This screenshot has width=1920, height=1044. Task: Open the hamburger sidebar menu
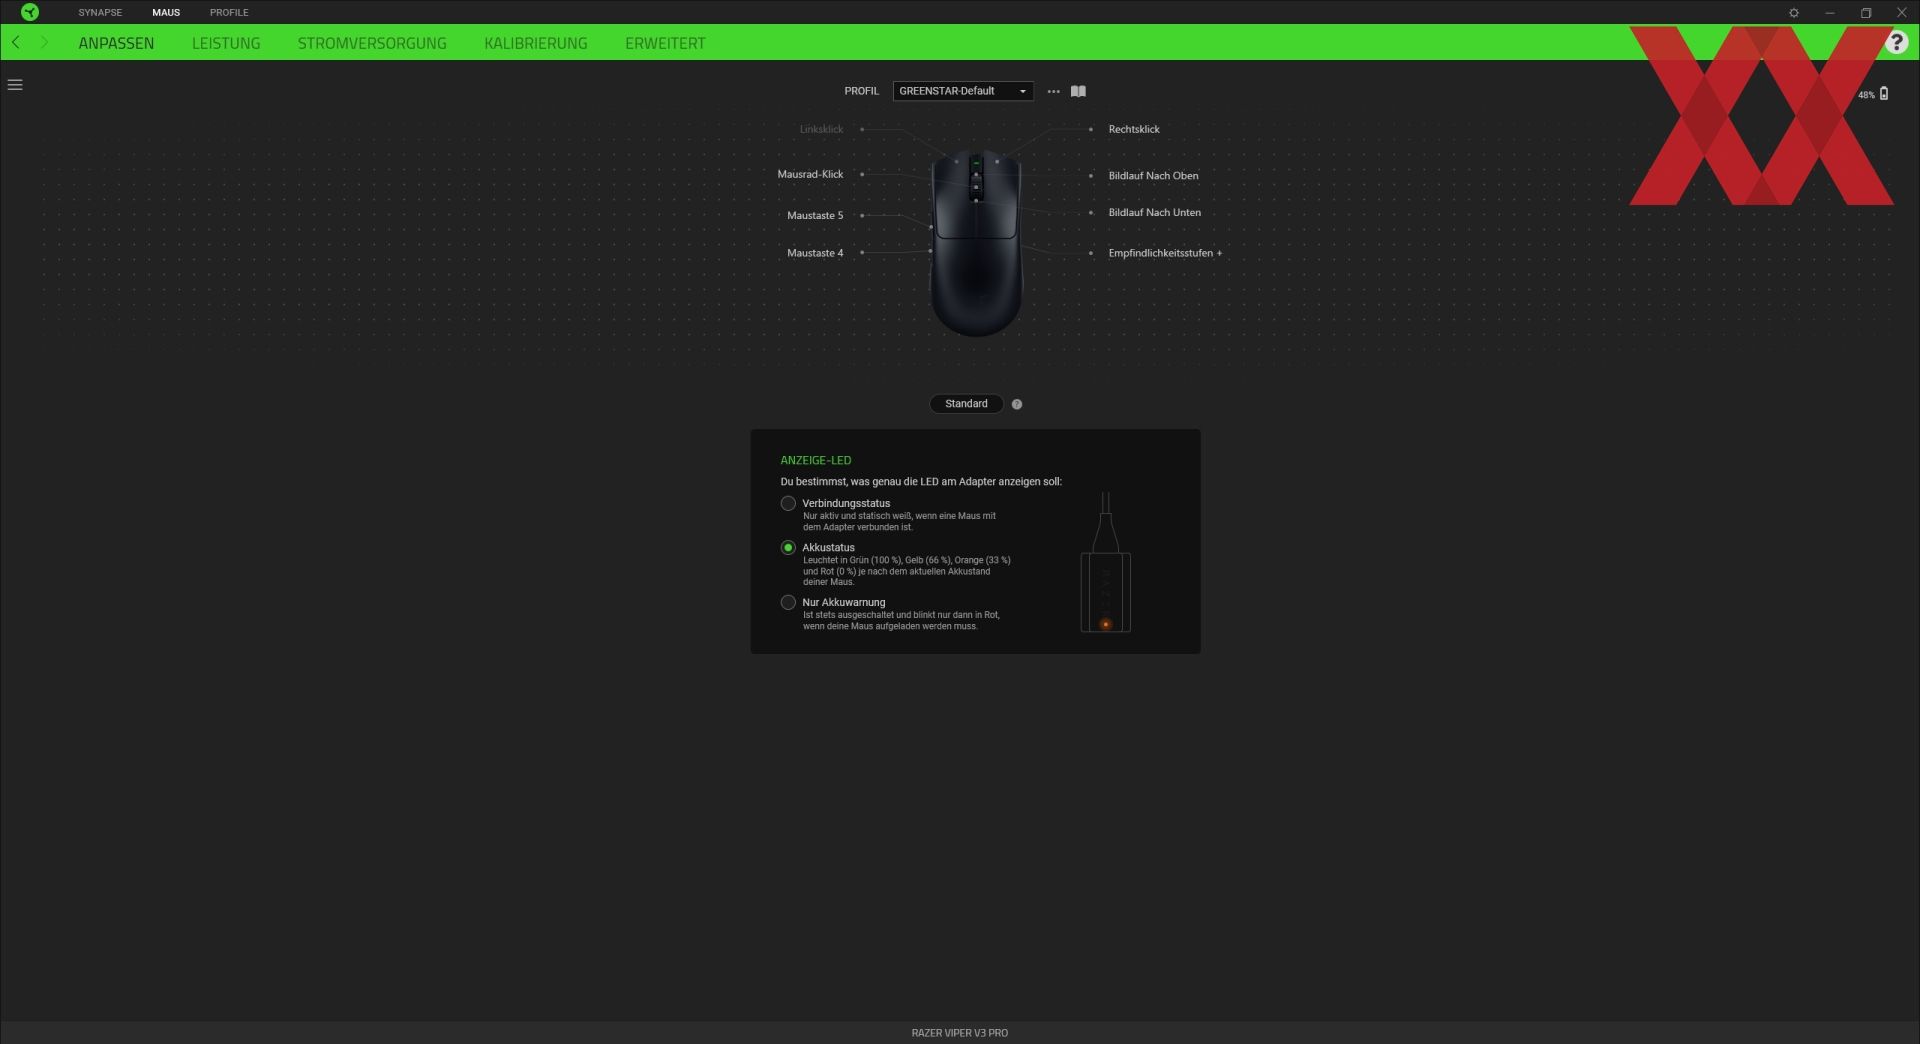15,85
